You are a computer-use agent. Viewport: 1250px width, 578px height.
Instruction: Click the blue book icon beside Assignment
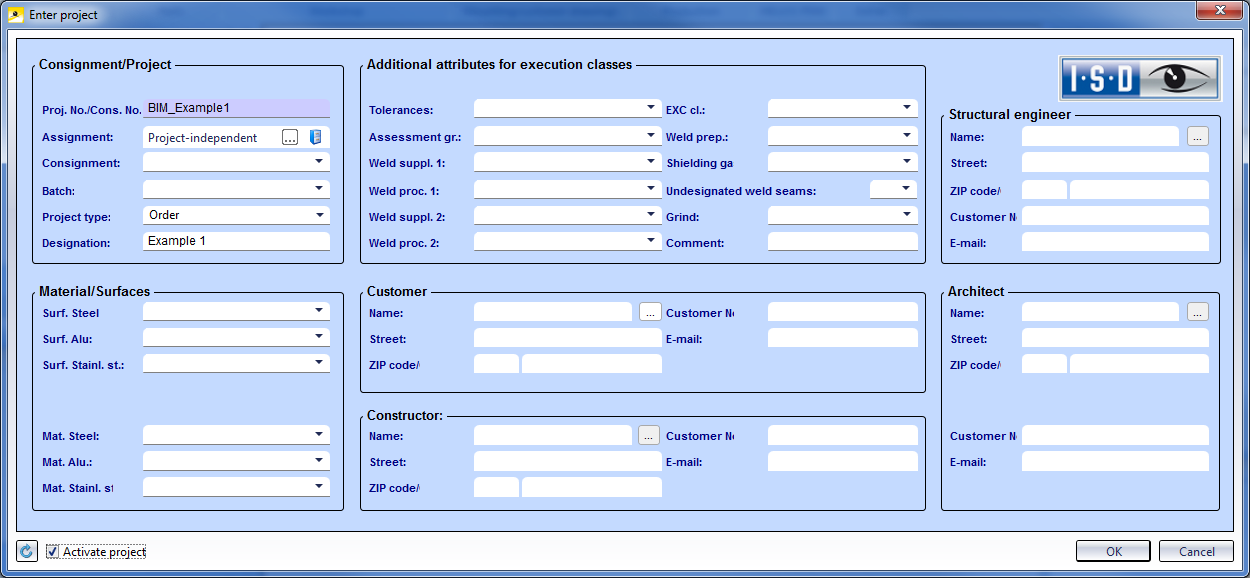(x=315, y=138)
